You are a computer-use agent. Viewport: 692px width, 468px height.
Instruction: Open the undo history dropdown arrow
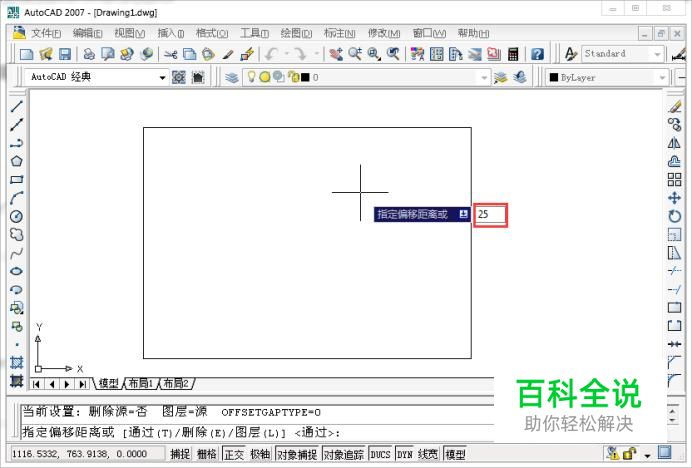pos(286,54)
